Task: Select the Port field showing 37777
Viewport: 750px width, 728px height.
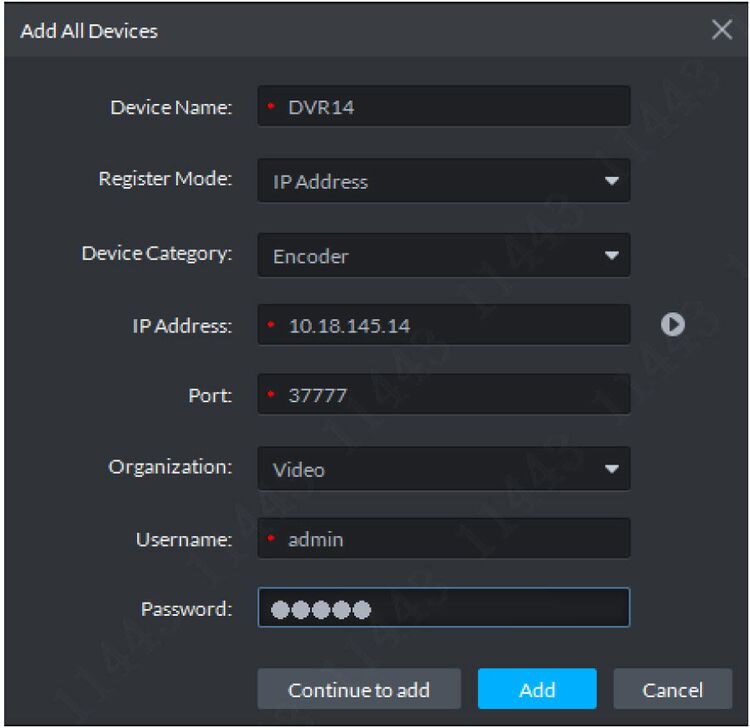Action: 450,396
